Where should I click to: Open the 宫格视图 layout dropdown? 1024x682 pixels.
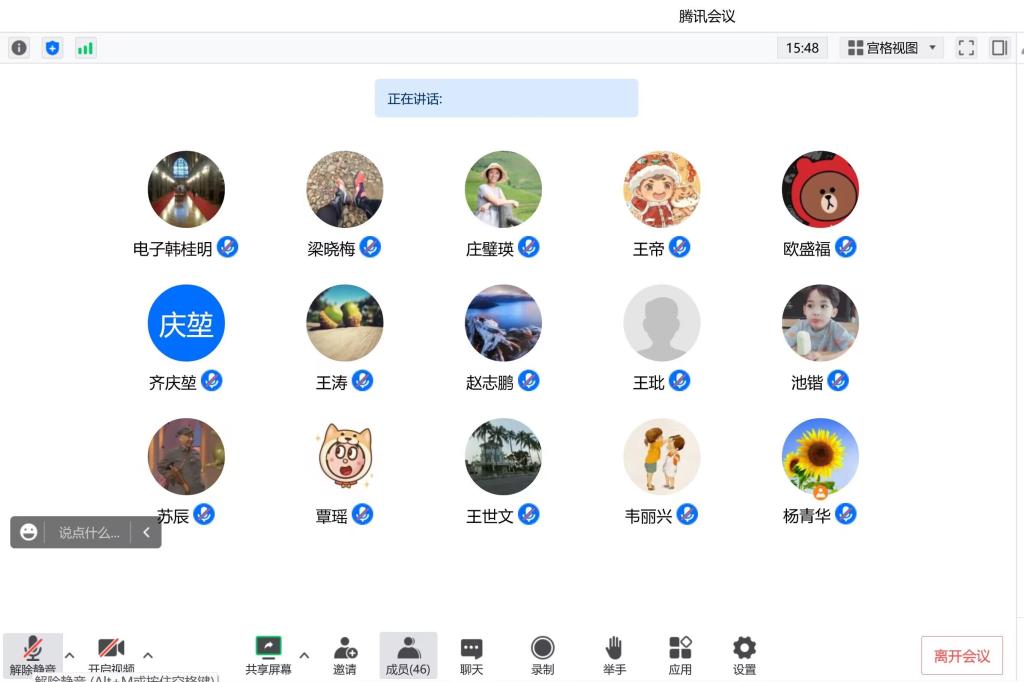[x=891, y=48]
